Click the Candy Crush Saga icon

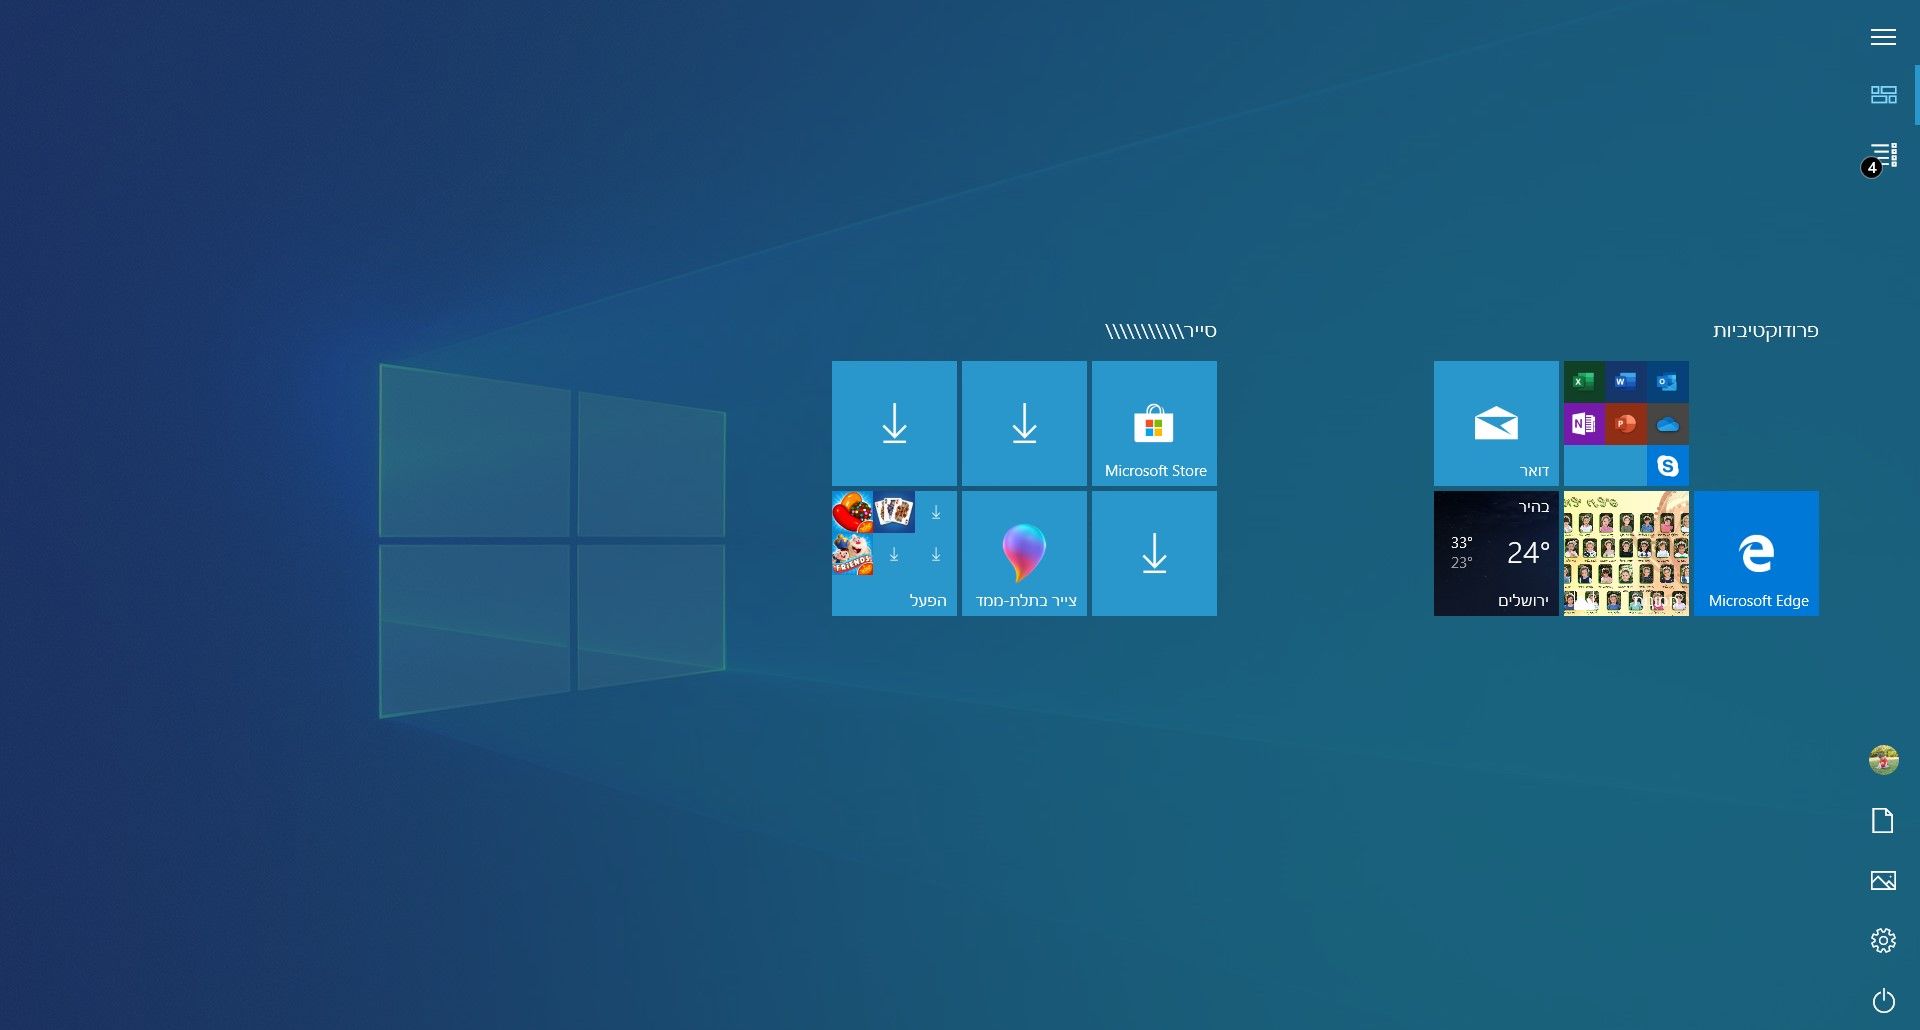852,512
